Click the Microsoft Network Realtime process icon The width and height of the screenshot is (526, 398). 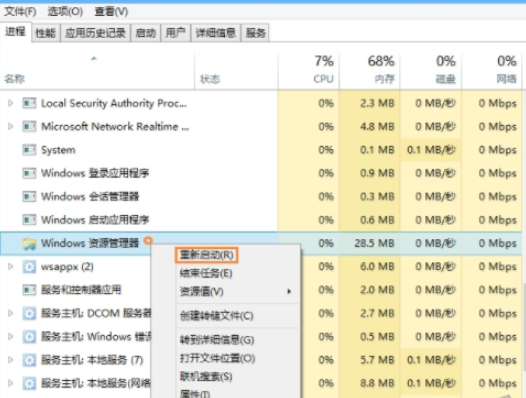click(x=29, y=127)
